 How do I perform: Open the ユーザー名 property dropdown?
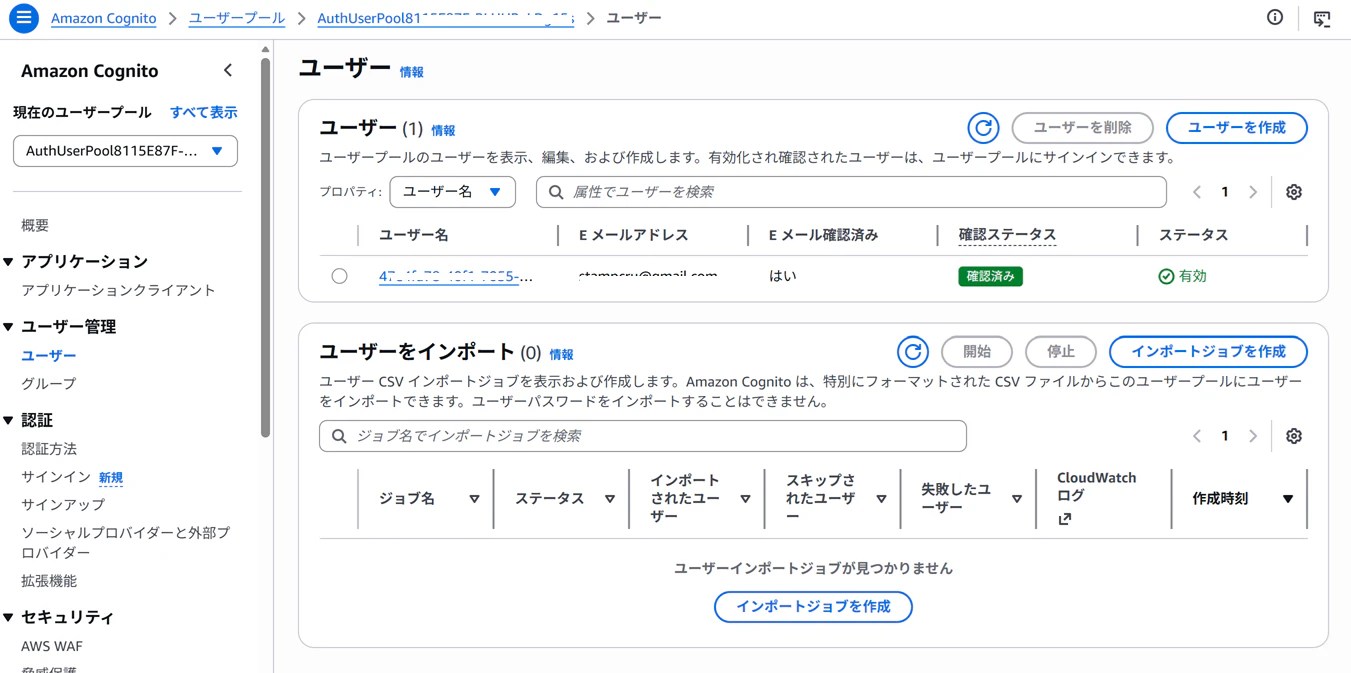click(452, 192)
